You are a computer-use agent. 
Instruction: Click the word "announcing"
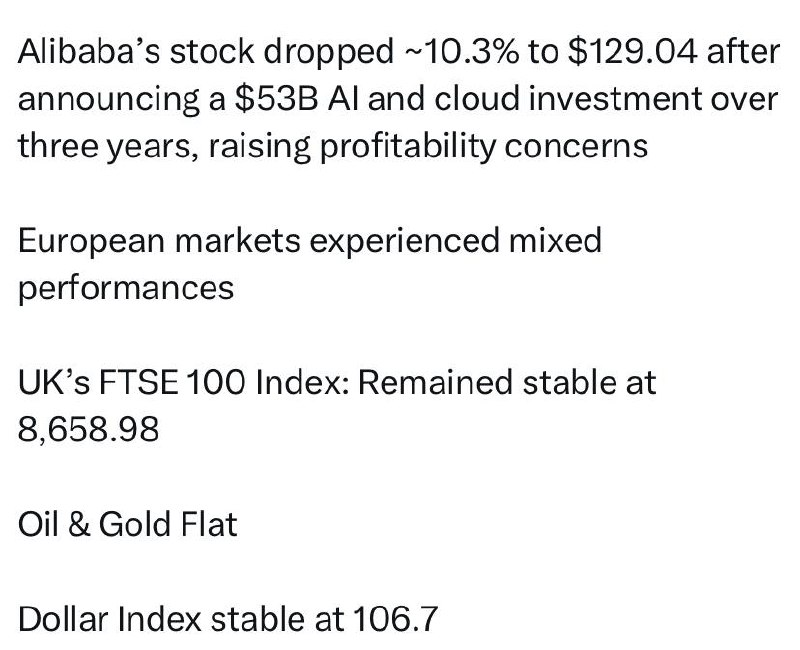pyautogui.click(x=109, y=101)
